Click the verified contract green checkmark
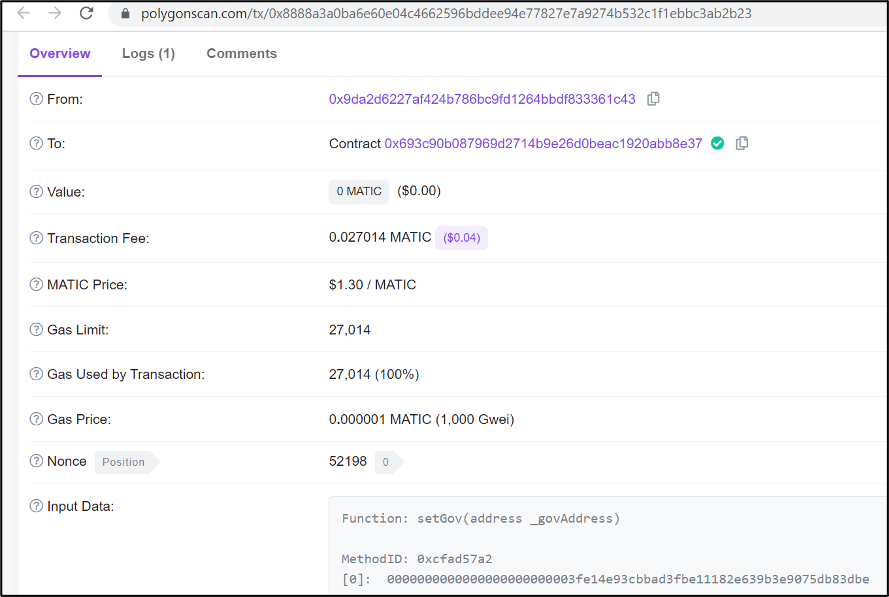 [717, 143]
